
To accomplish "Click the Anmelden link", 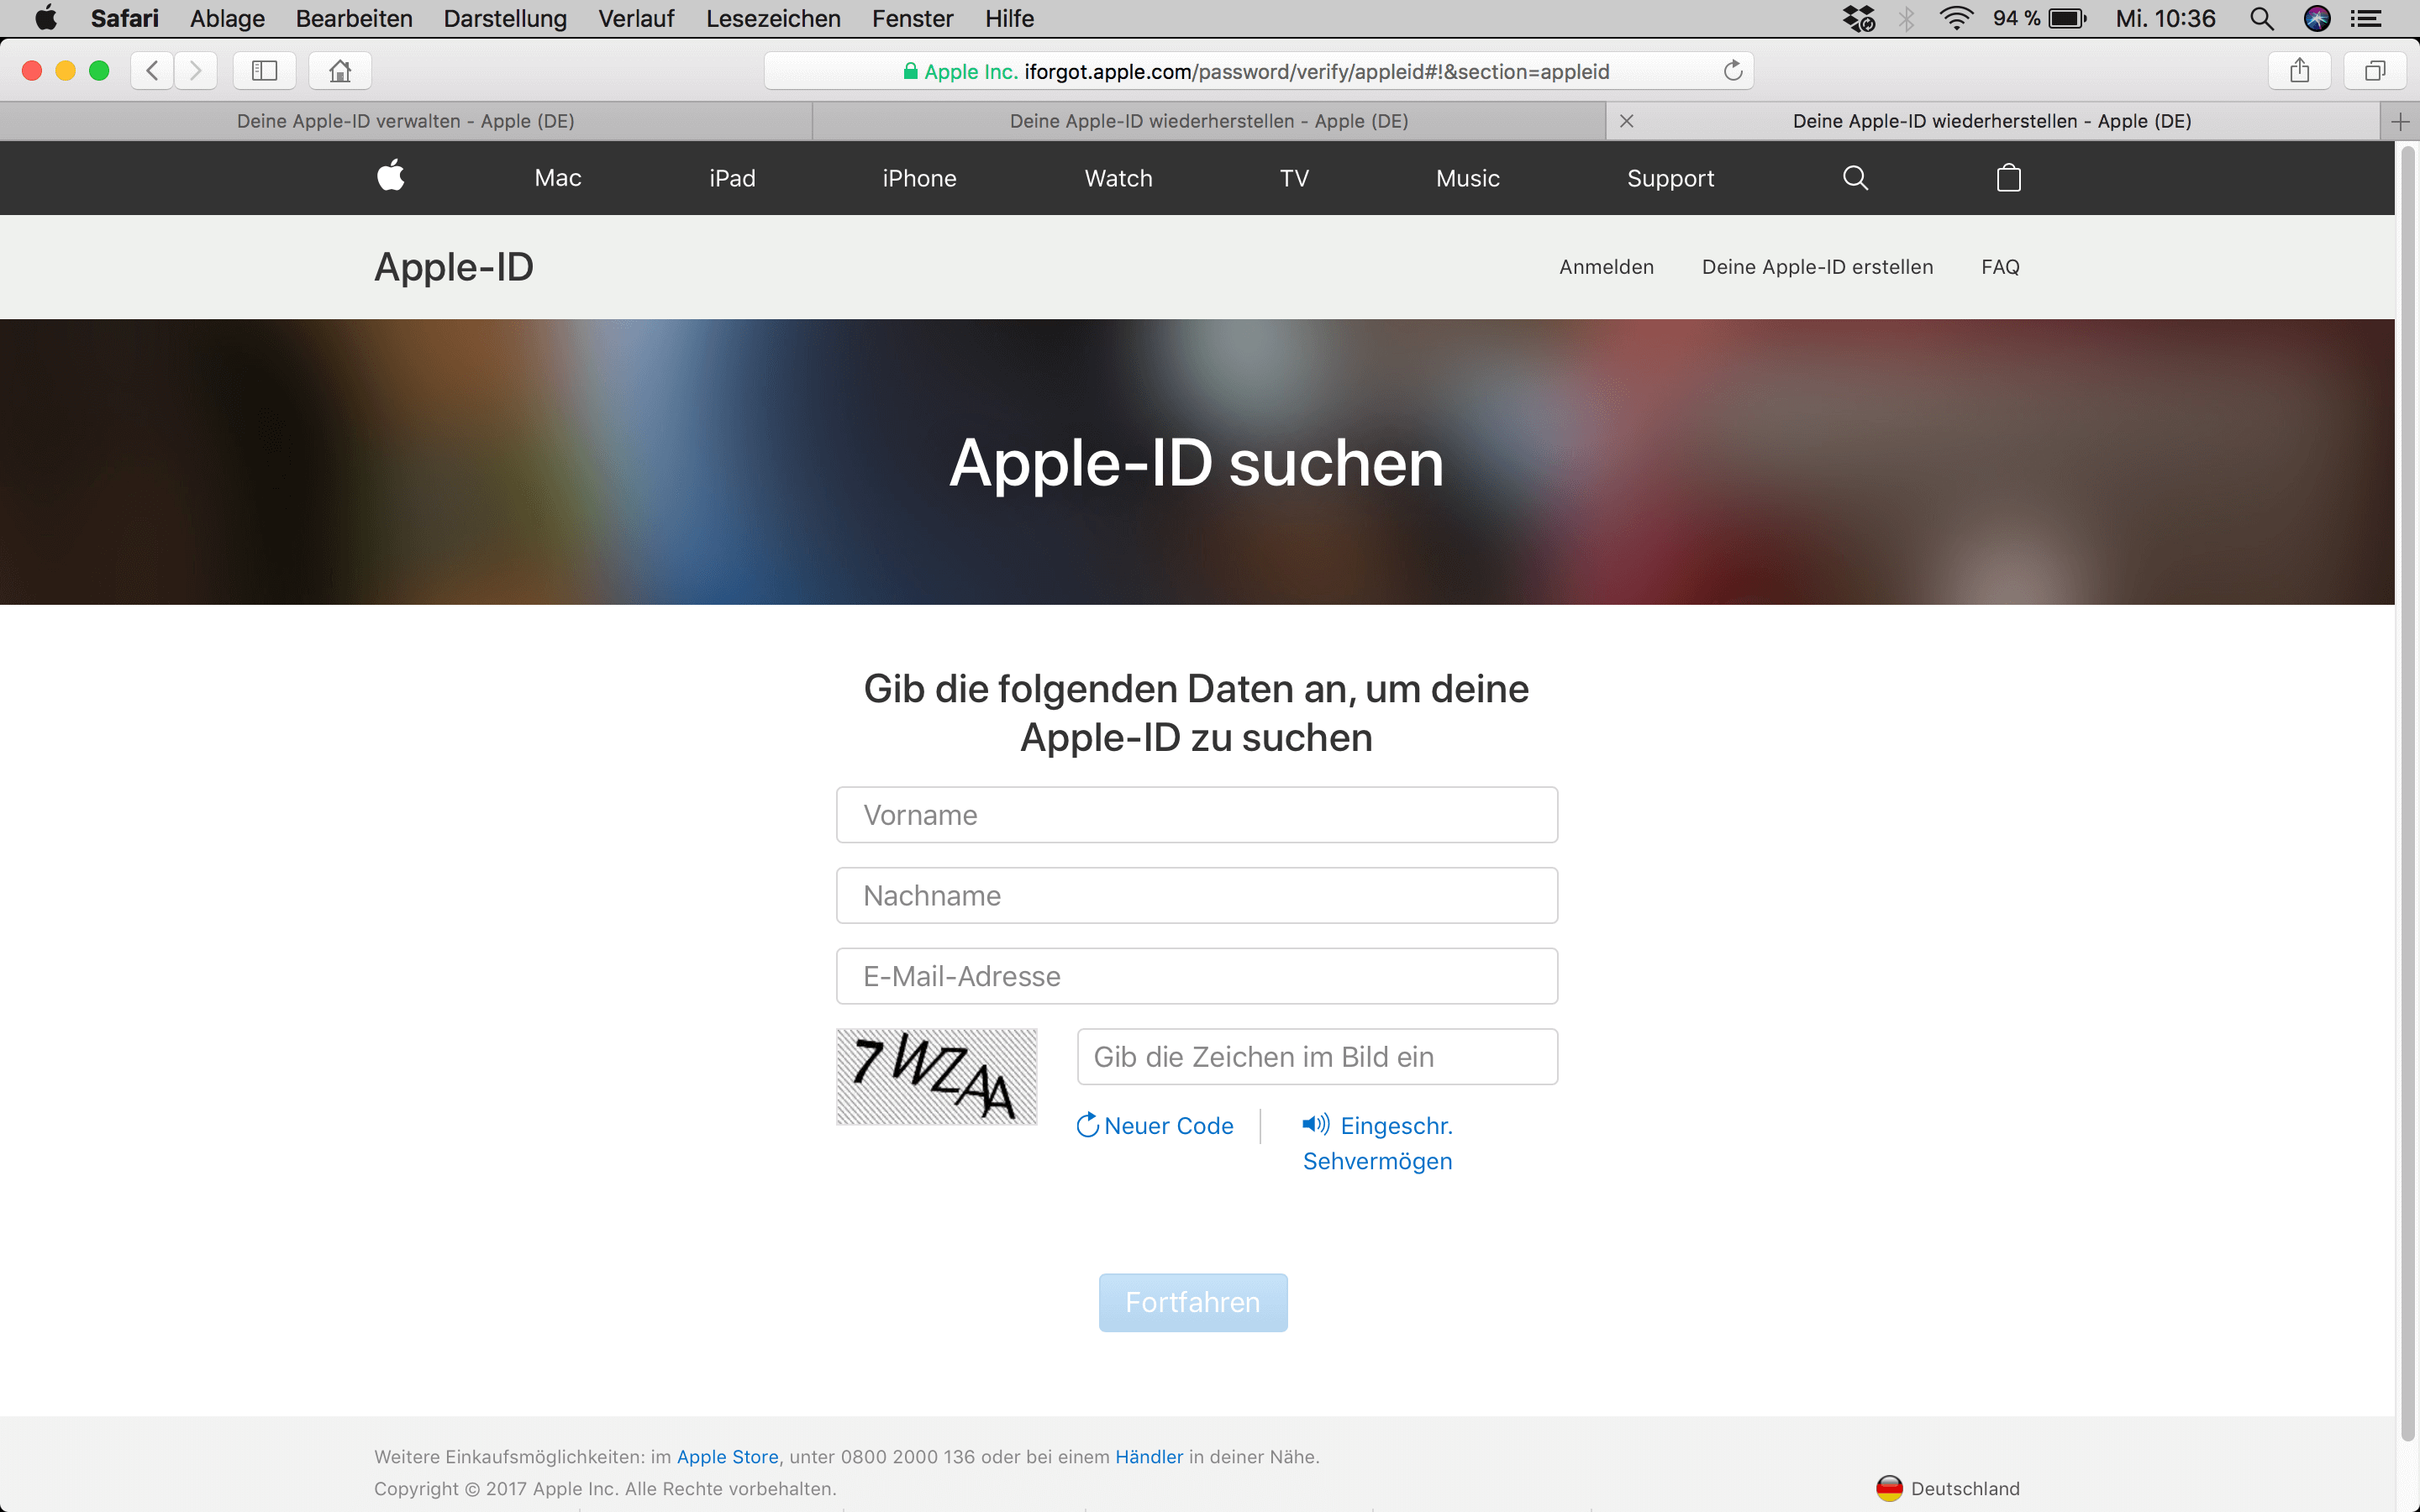I will [1606, 267].
